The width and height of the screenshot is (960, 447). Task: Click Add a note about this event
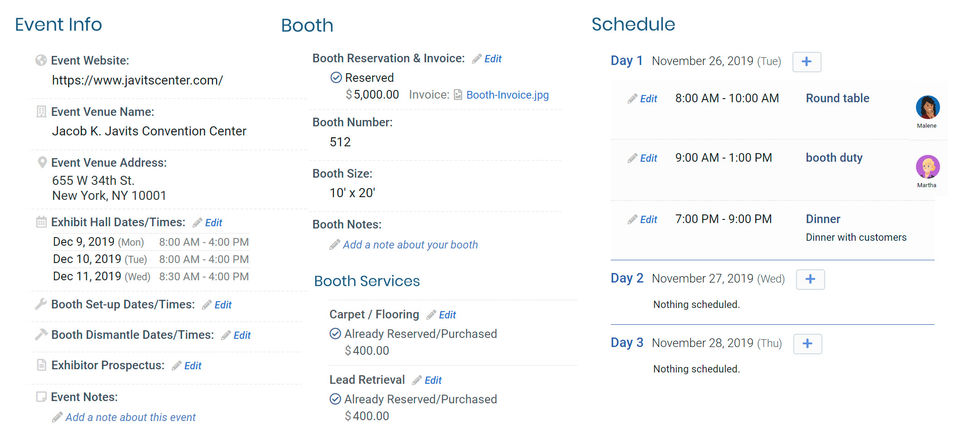click(130, 417)
